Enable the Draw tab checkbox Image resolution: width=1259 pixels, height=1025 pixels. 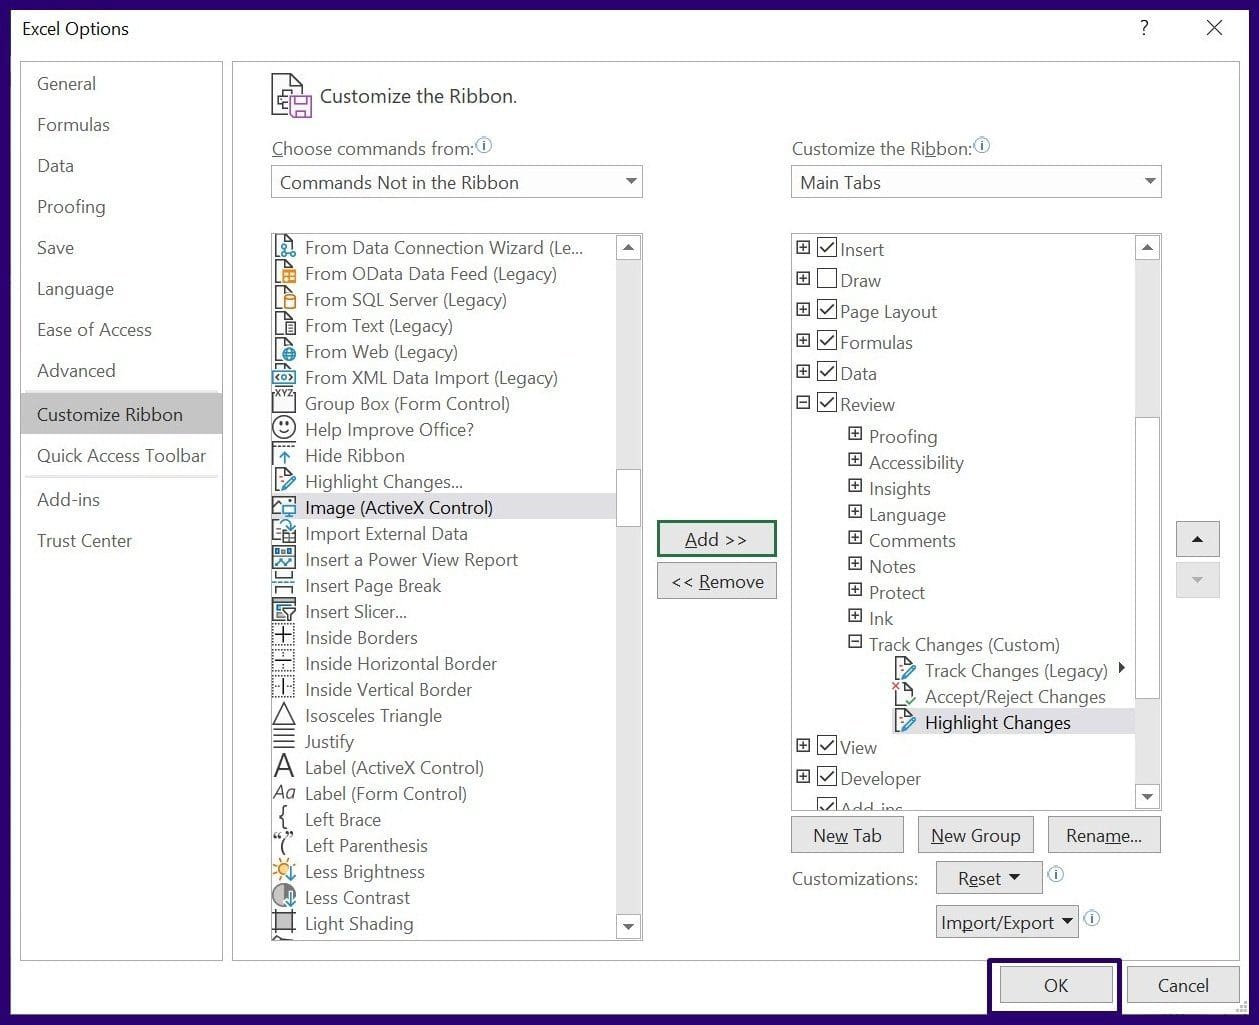point(827,279)
